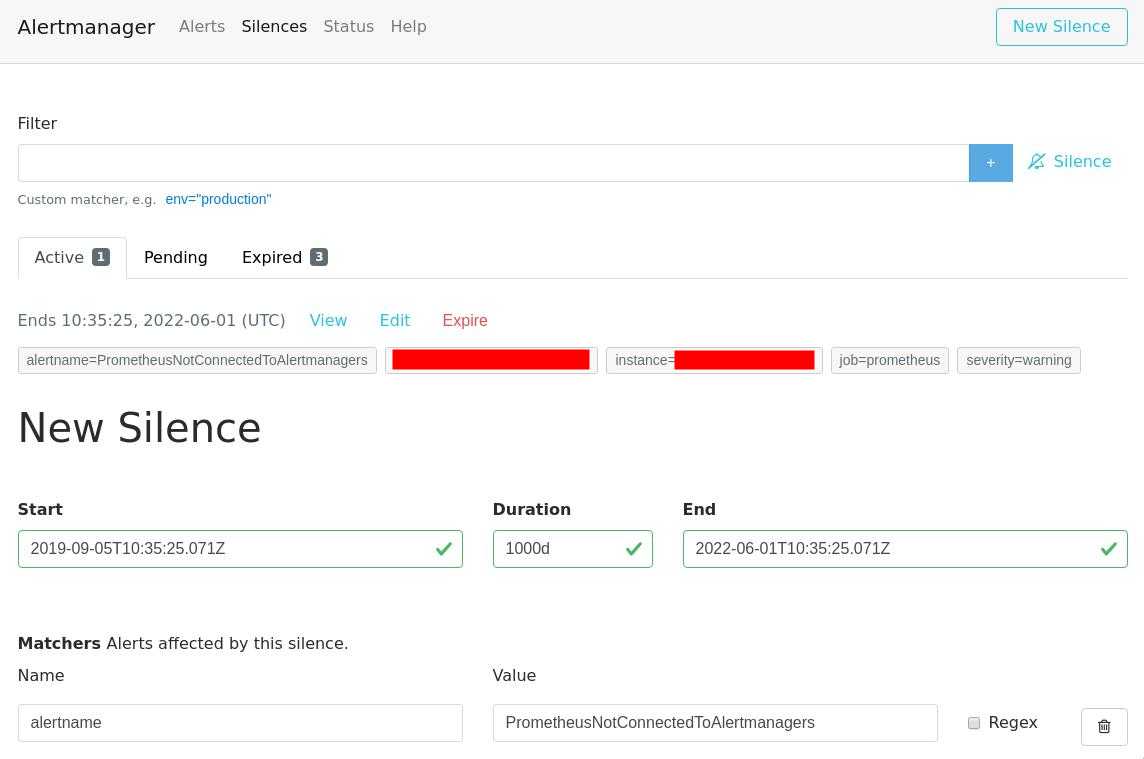Screen dimensions: 1144x759
Task: Enable the Regex checkbox for the alertname value
Action: pyautogui.click(x=973, y=722)
